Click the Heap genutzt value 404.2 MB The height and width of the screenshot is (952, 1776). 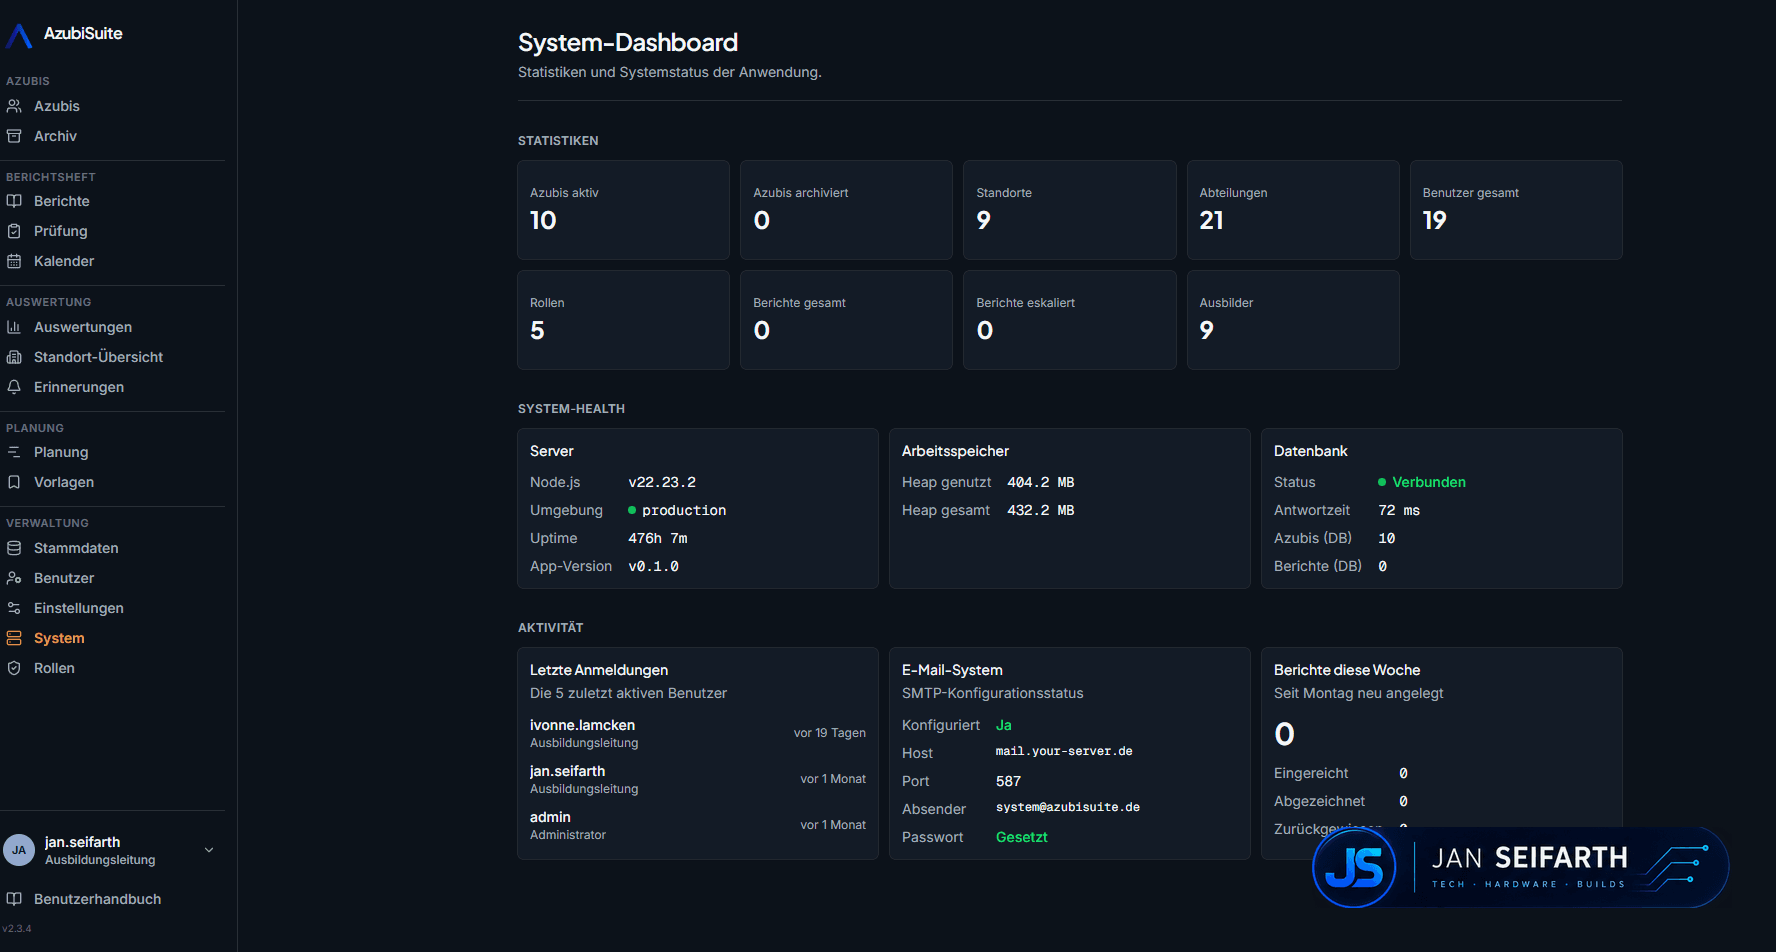[x=1040, y=482]
